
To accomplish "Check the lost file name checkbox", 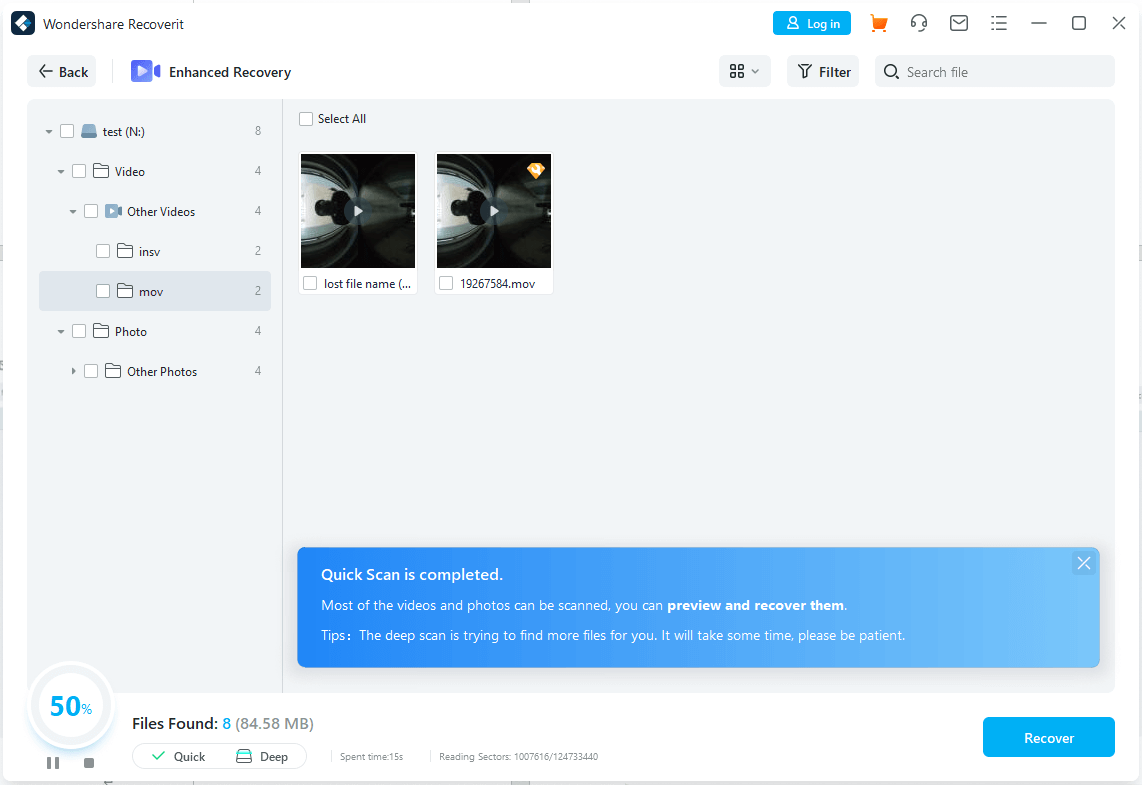I will click(x=310, y=283).
